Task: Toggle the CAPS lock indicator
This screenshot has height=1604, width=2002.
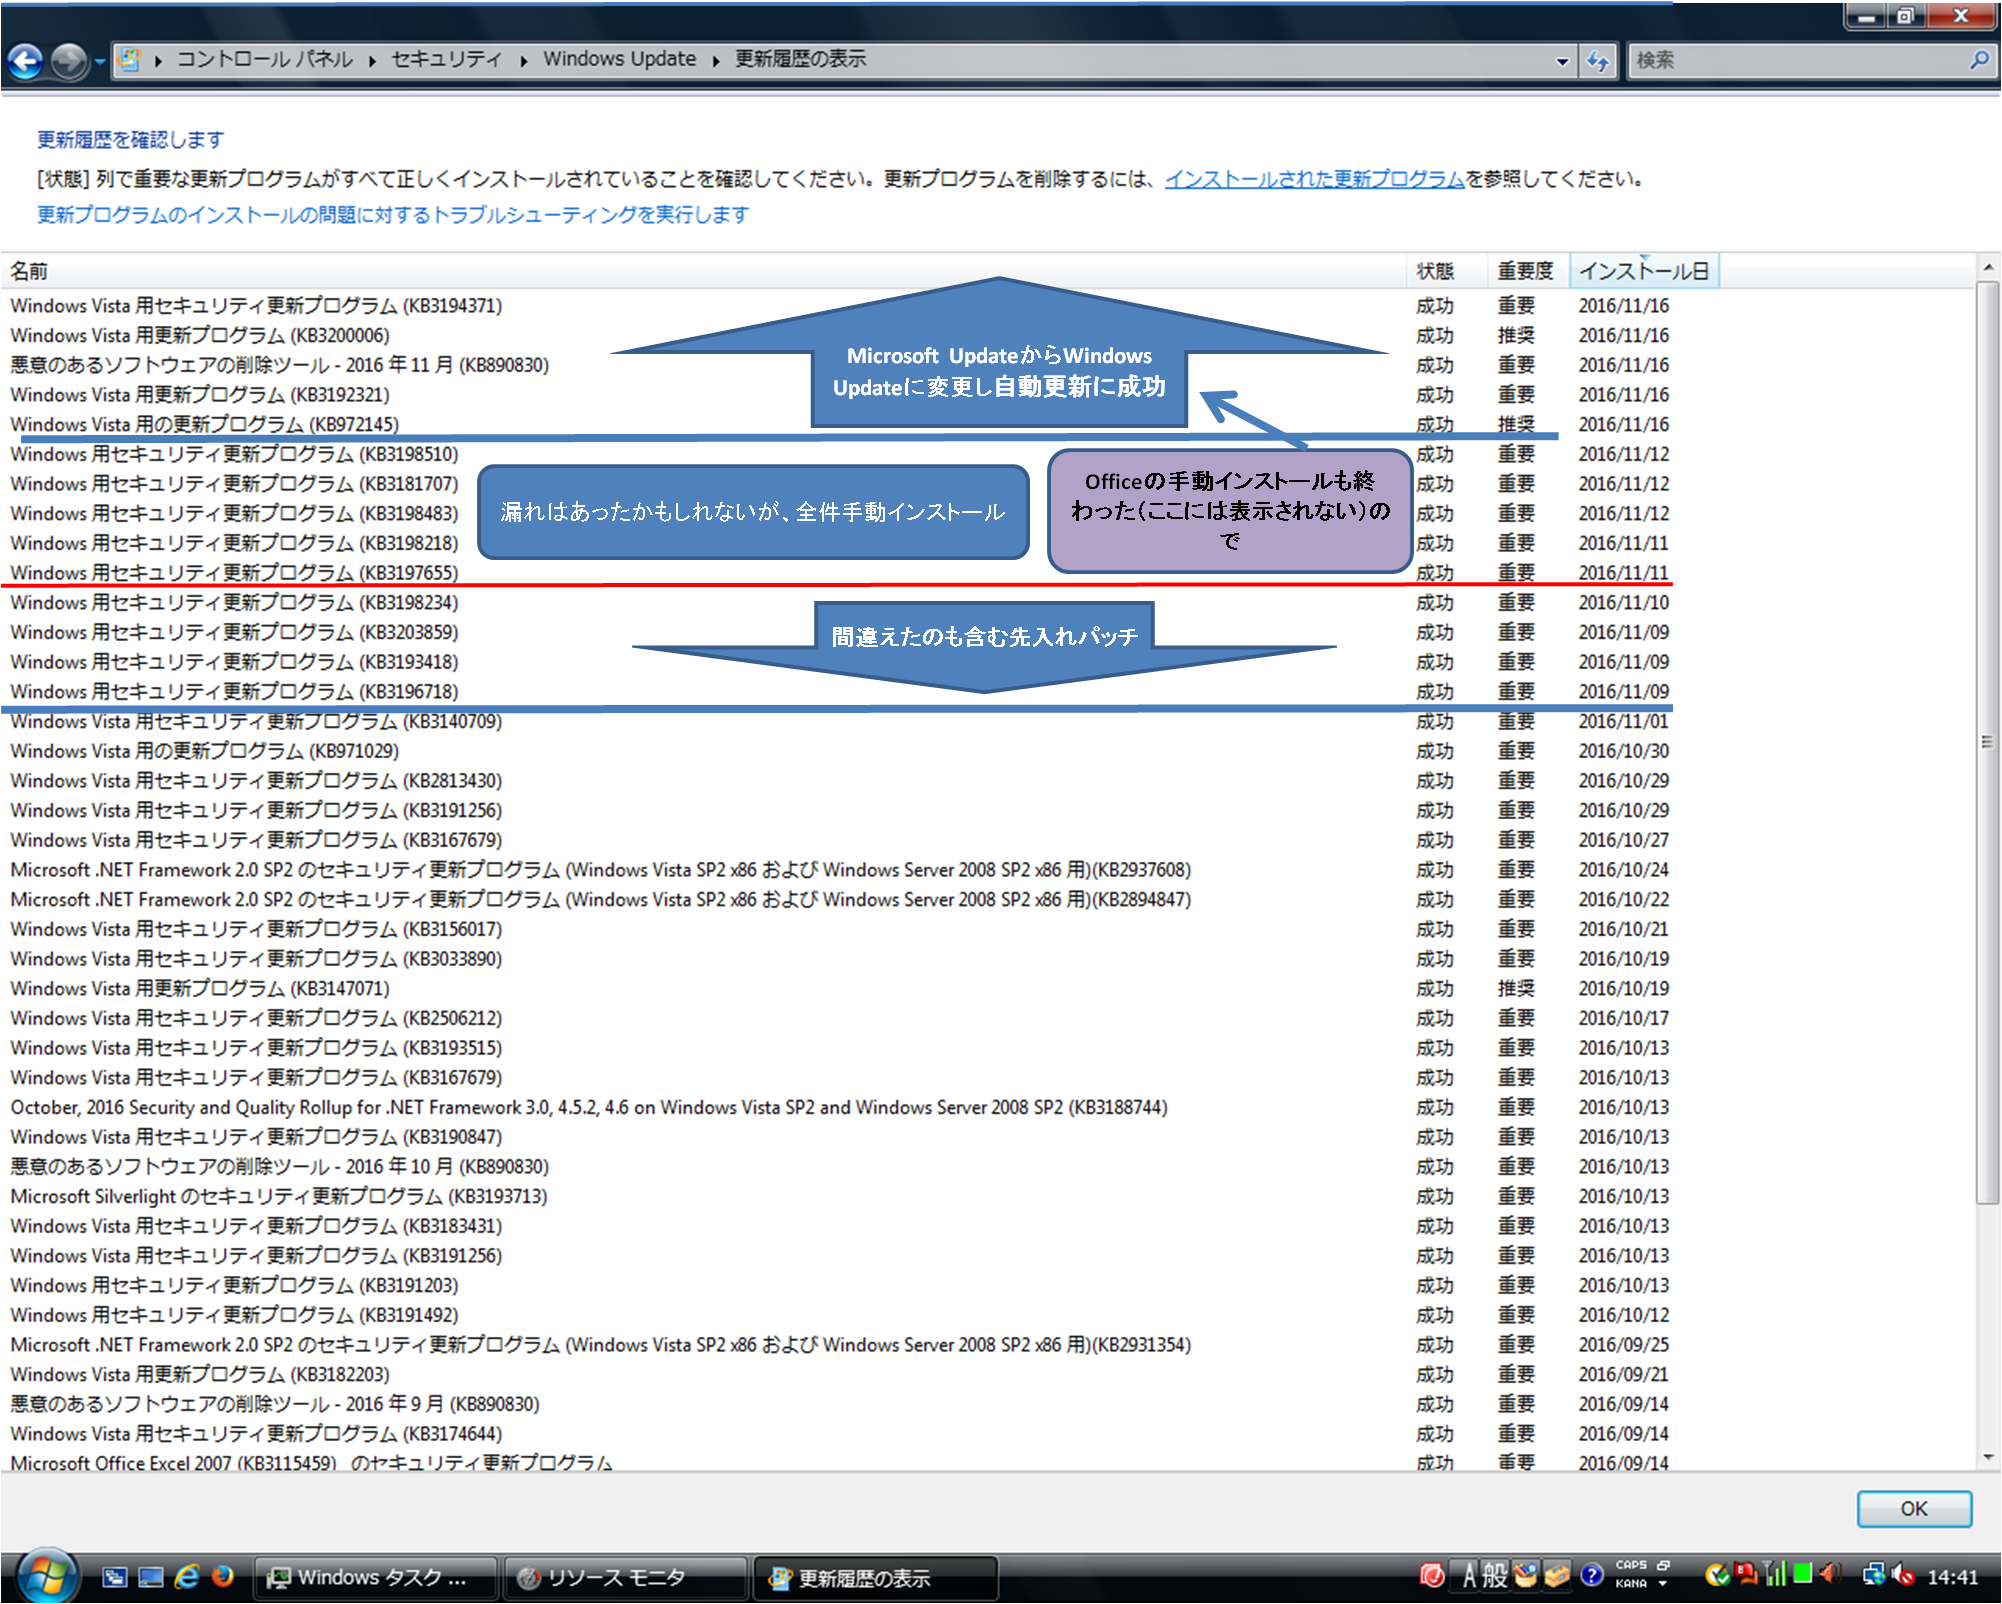Action: click(x=1631, y=1566)
